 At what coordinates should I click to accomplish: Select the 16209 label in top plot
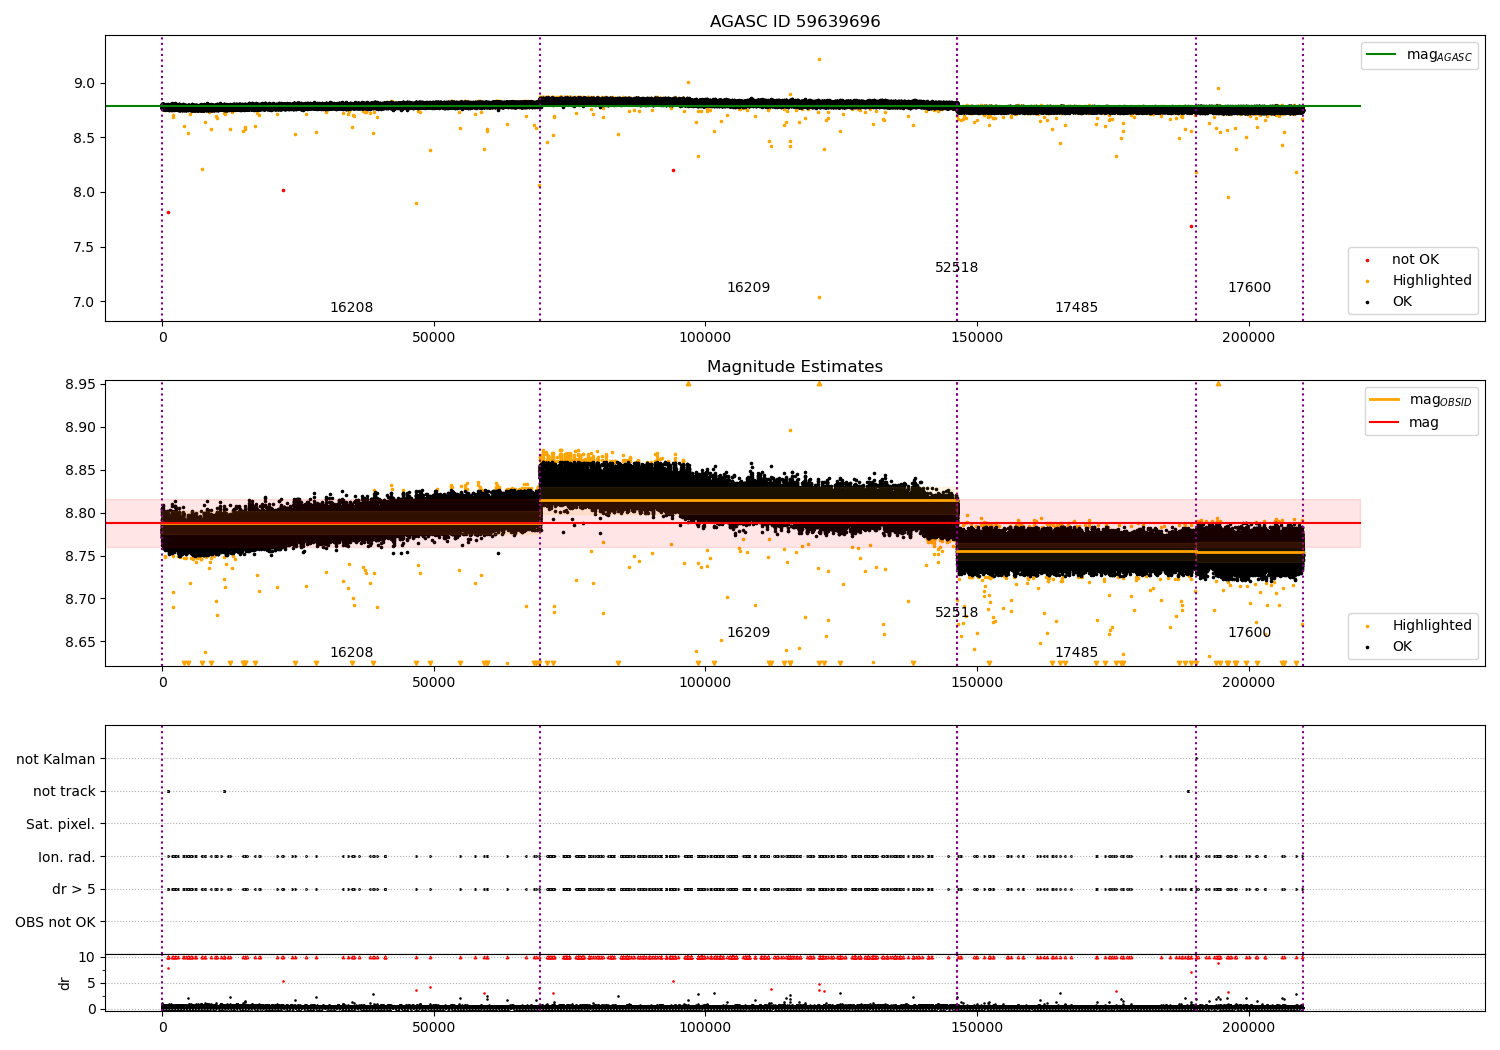(749, 288)
